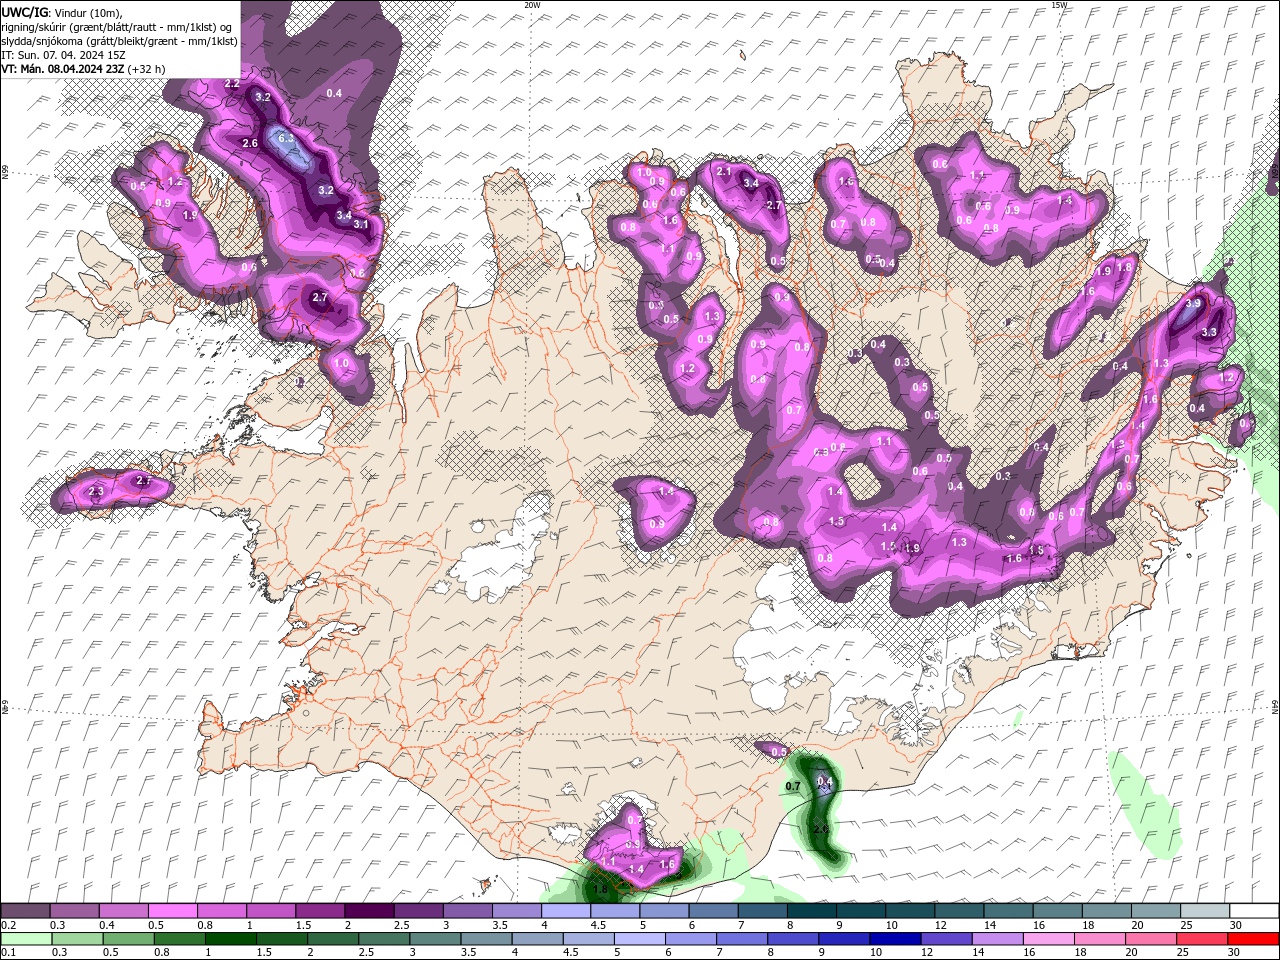Click the 2.3 value on the western peninsula
The width and height of the screenshot is (1280, 960).
pos(96,492)
